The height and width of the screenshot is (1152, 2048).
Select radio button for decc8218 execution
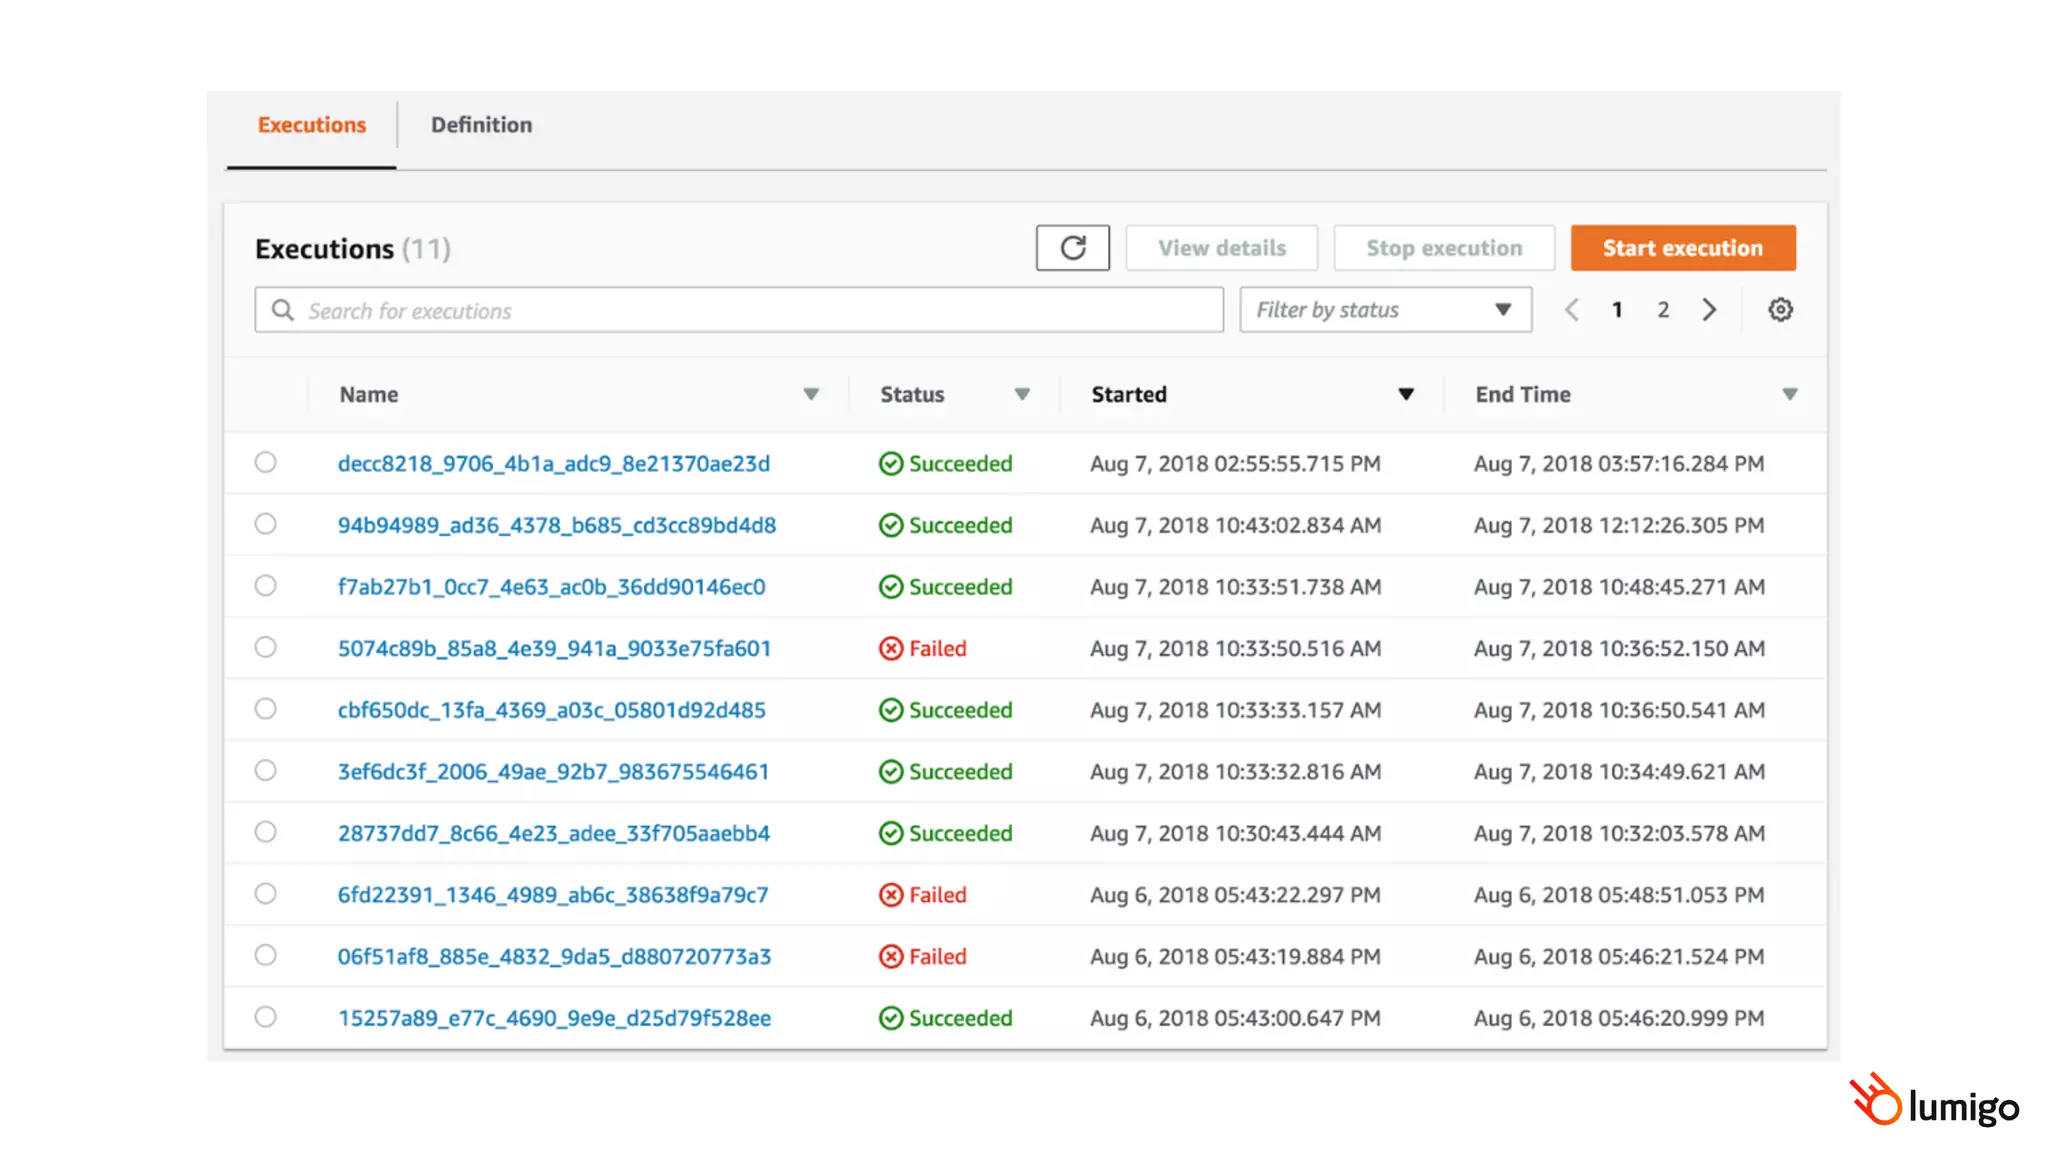(x=265, y=462)
